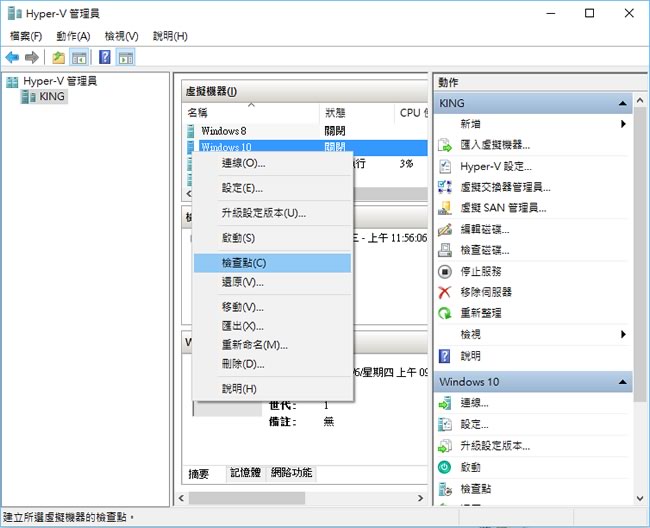
Task: Click the 編輯磁碟 pencil icon
Action: tap(445, 229)
